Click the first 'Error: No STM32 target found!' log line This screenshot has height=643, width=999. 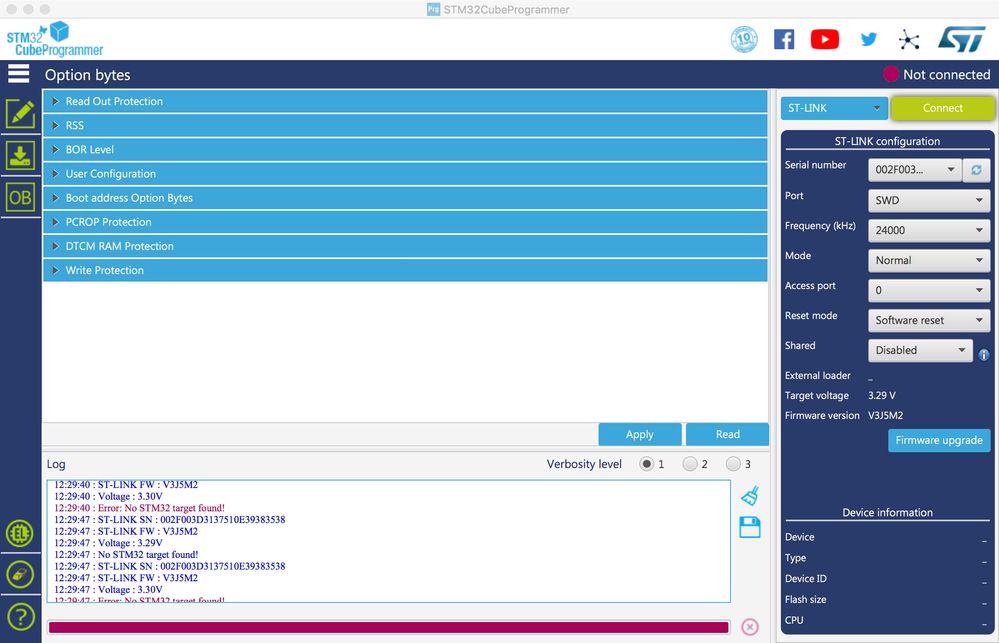coord(140,508)
